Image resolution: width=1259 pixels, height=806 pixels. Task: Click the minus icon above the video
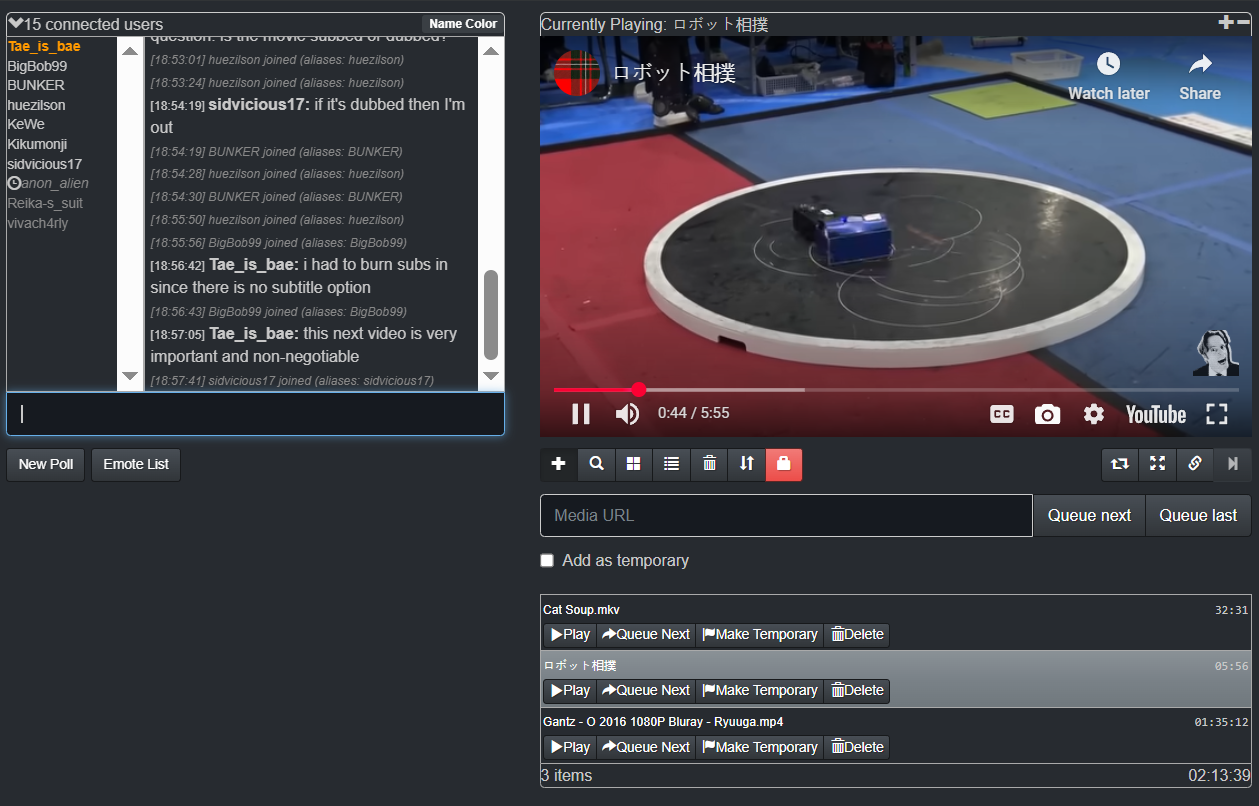[x=1243, y=22]
